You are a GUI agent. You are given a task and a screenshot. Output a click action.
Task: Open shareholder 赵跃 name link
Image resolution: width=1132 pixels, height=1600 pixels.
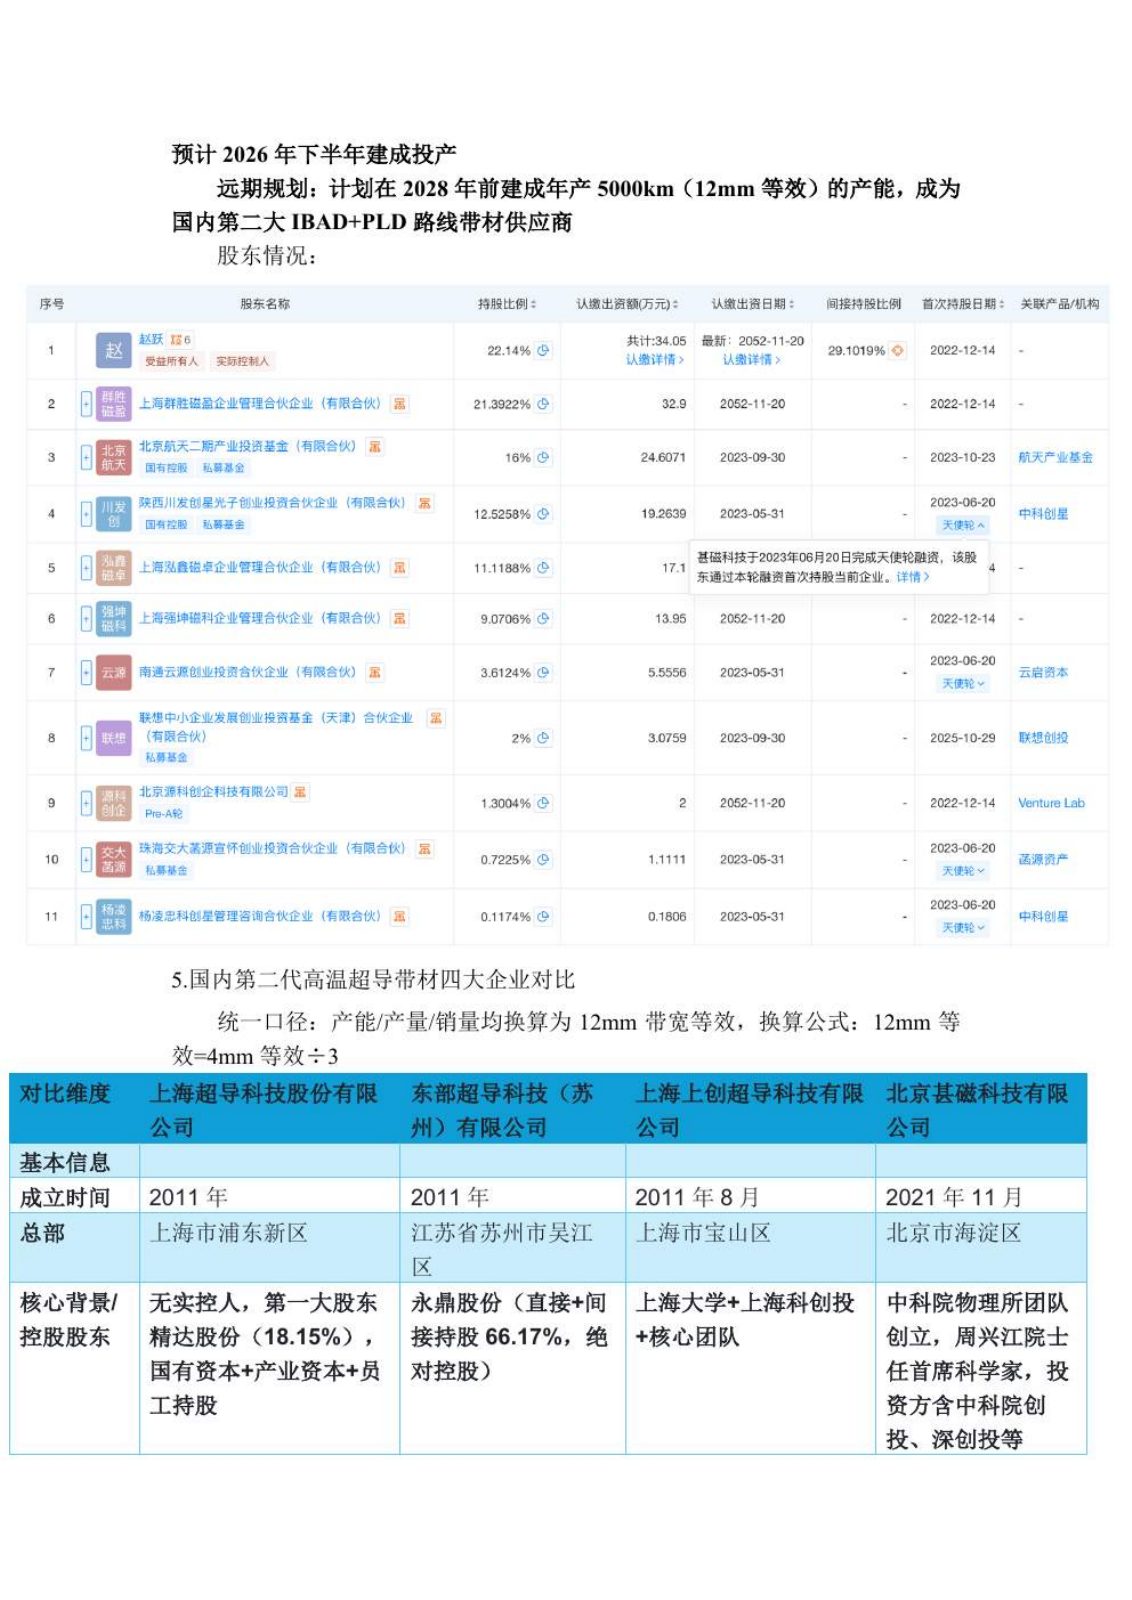(151, 340)
